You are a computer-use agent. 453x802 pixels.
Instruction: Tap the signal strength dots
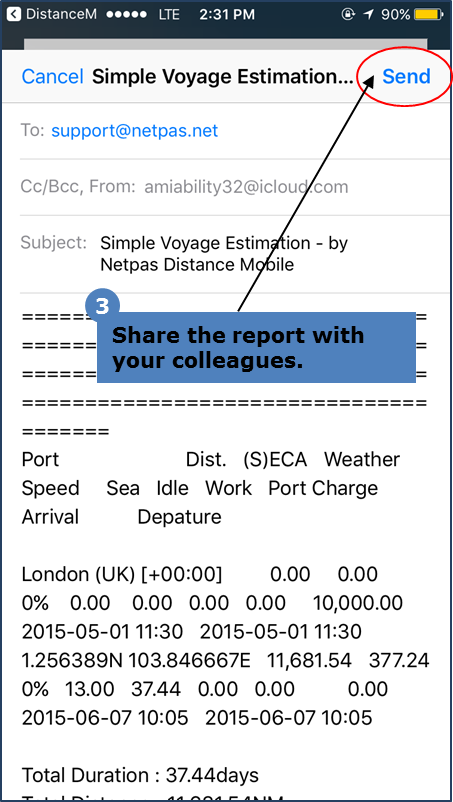coord(127,14)
